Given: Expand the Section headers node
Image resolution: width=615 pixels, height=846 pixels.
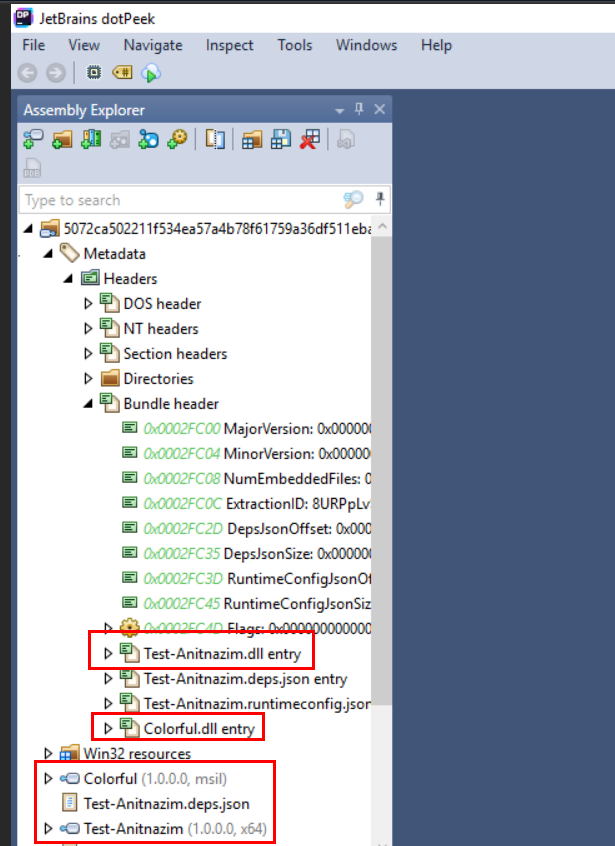Looking at the screenshot, I should coord(88,353).
